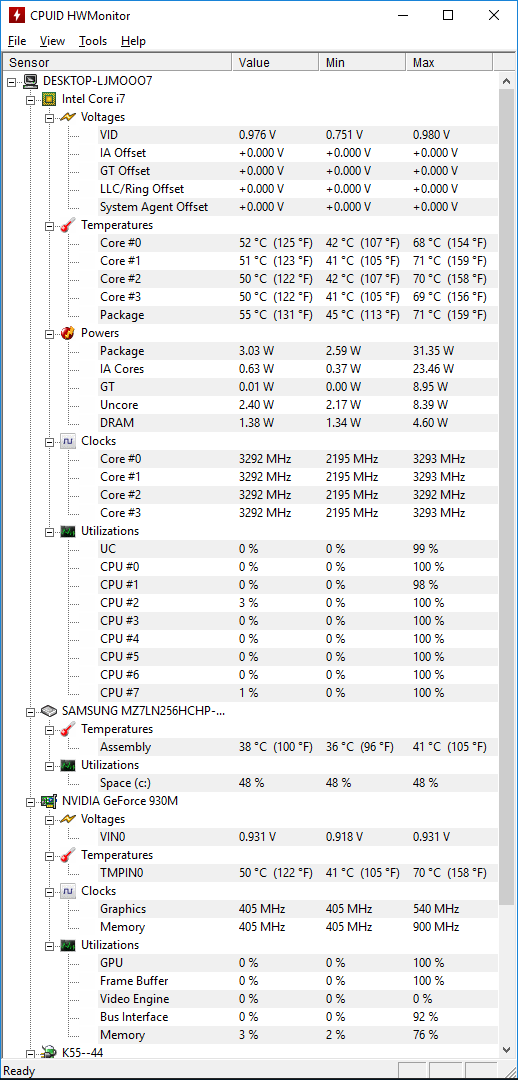This screenshot has height=1080, width=518.
Task: Click the Value column header
Action: (276, 63)
